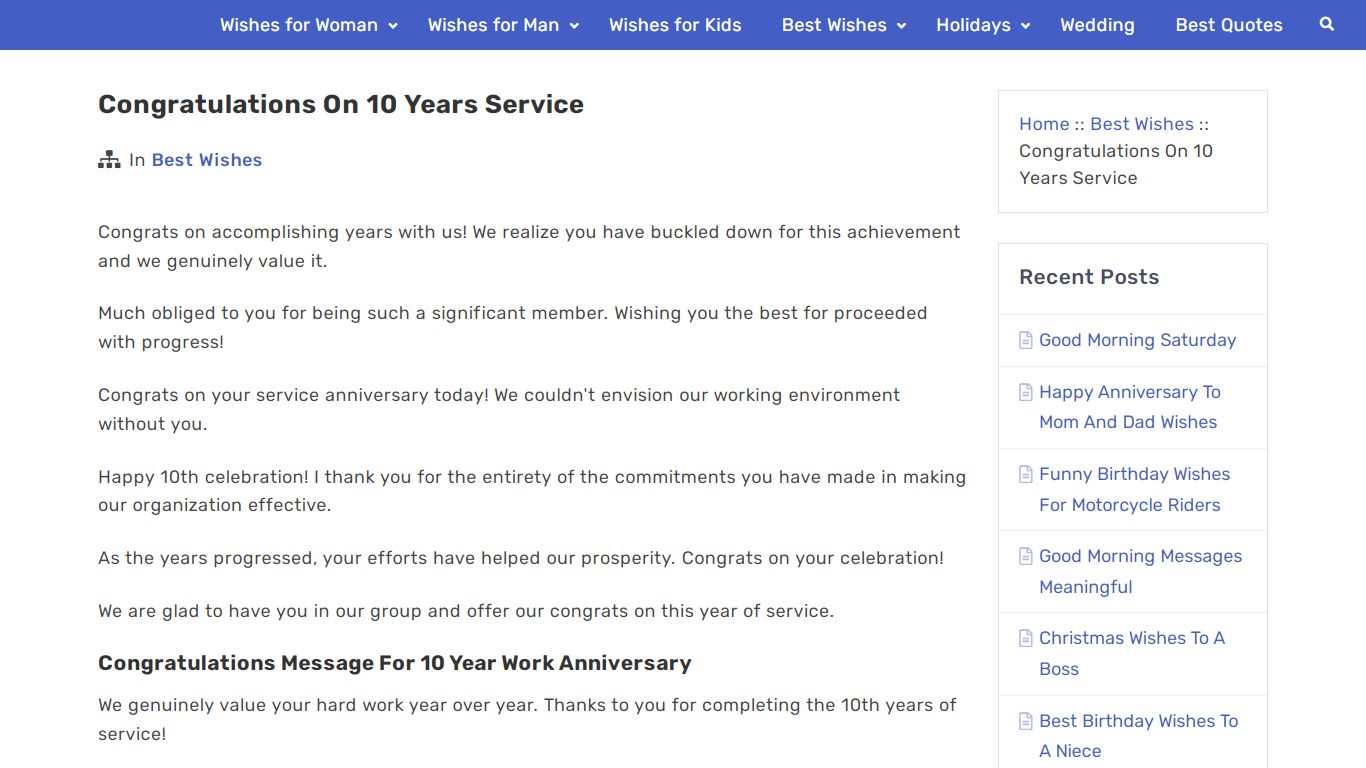Click the Congratulations On 10 Years Service heading
Screen dimensions: 1366x768
tap(341, 104)
